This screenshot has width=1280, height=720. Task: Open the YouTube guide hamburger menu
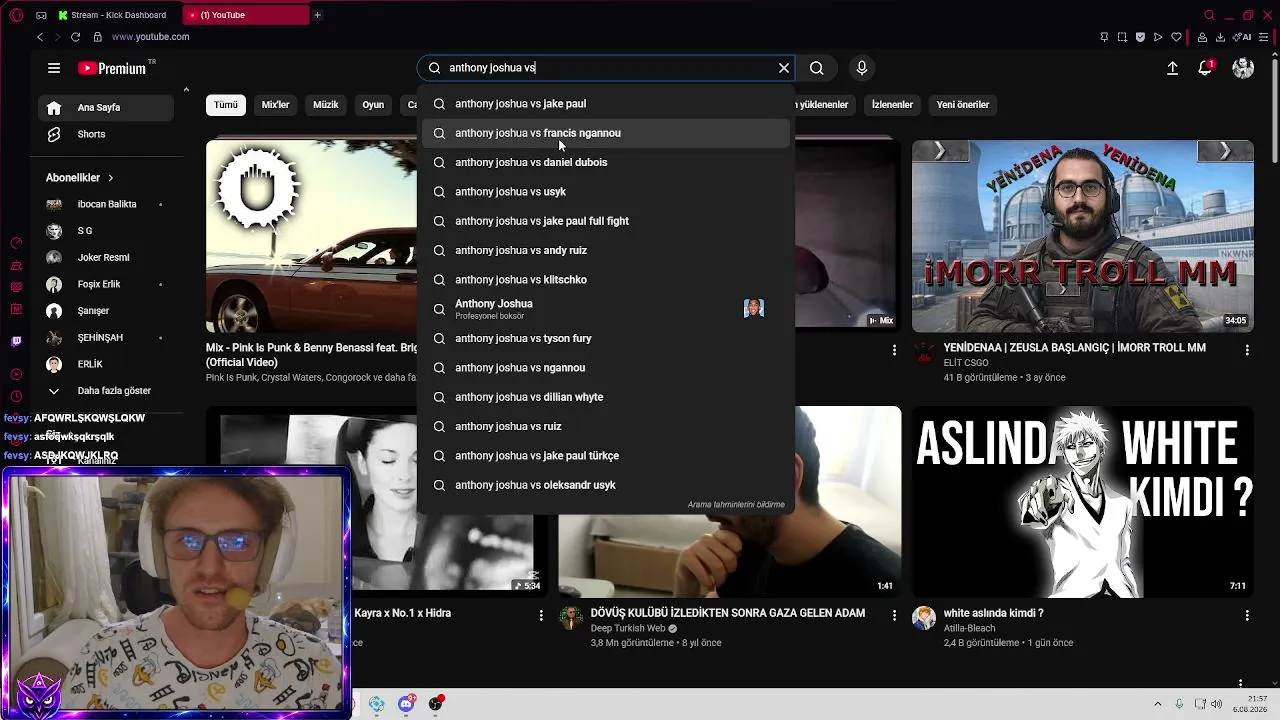coord(54,68)
